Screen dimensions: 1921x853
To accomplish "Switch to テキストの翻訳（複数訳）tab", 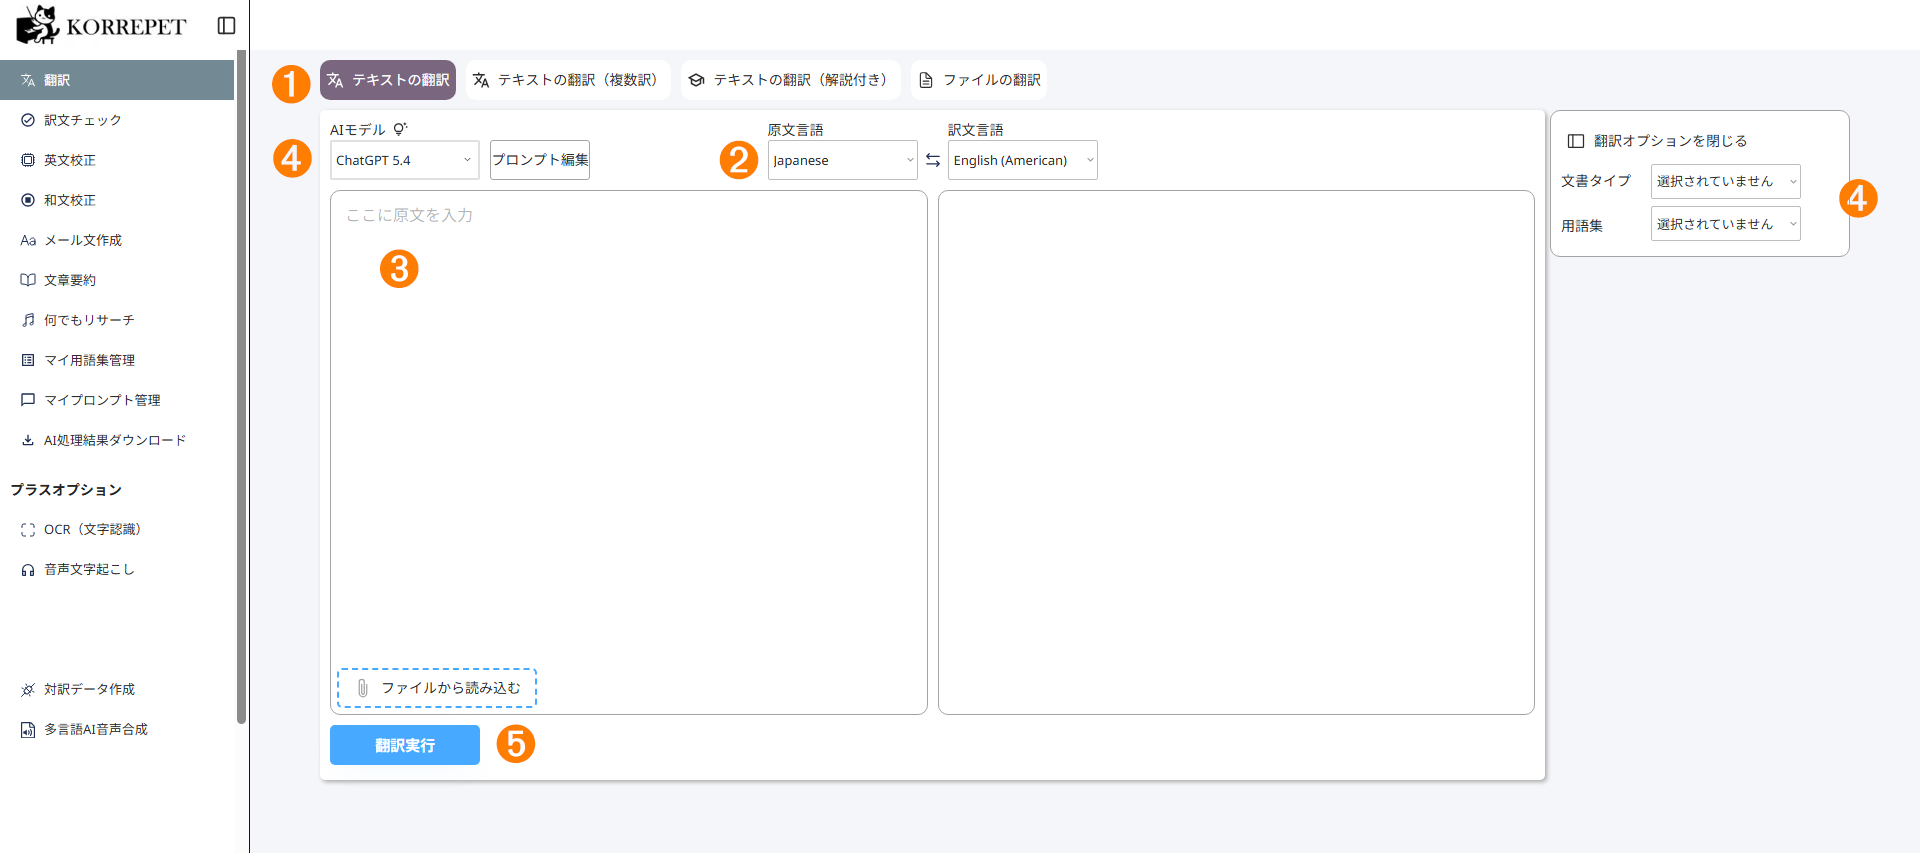I will pyautogui.click(x=568, y=80).
